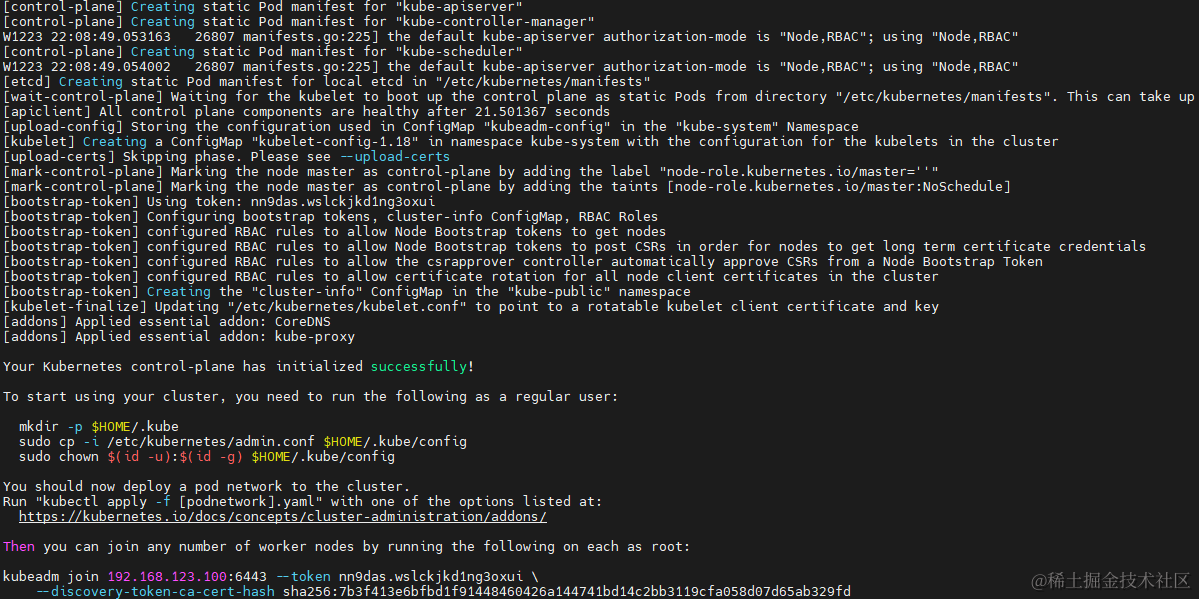
Task: Select the 'sudo cp -i /etc/kubernetes/admin.conf' line
Action: (242, 441)
